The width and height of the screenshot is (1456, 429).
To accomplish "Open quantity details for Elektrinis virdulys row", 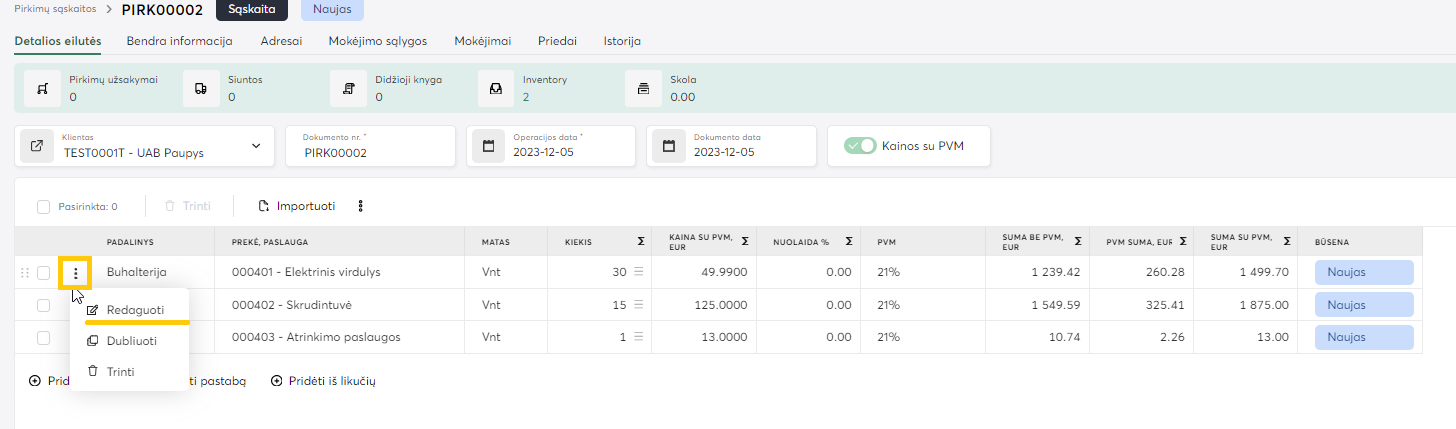I will point(638,272).
